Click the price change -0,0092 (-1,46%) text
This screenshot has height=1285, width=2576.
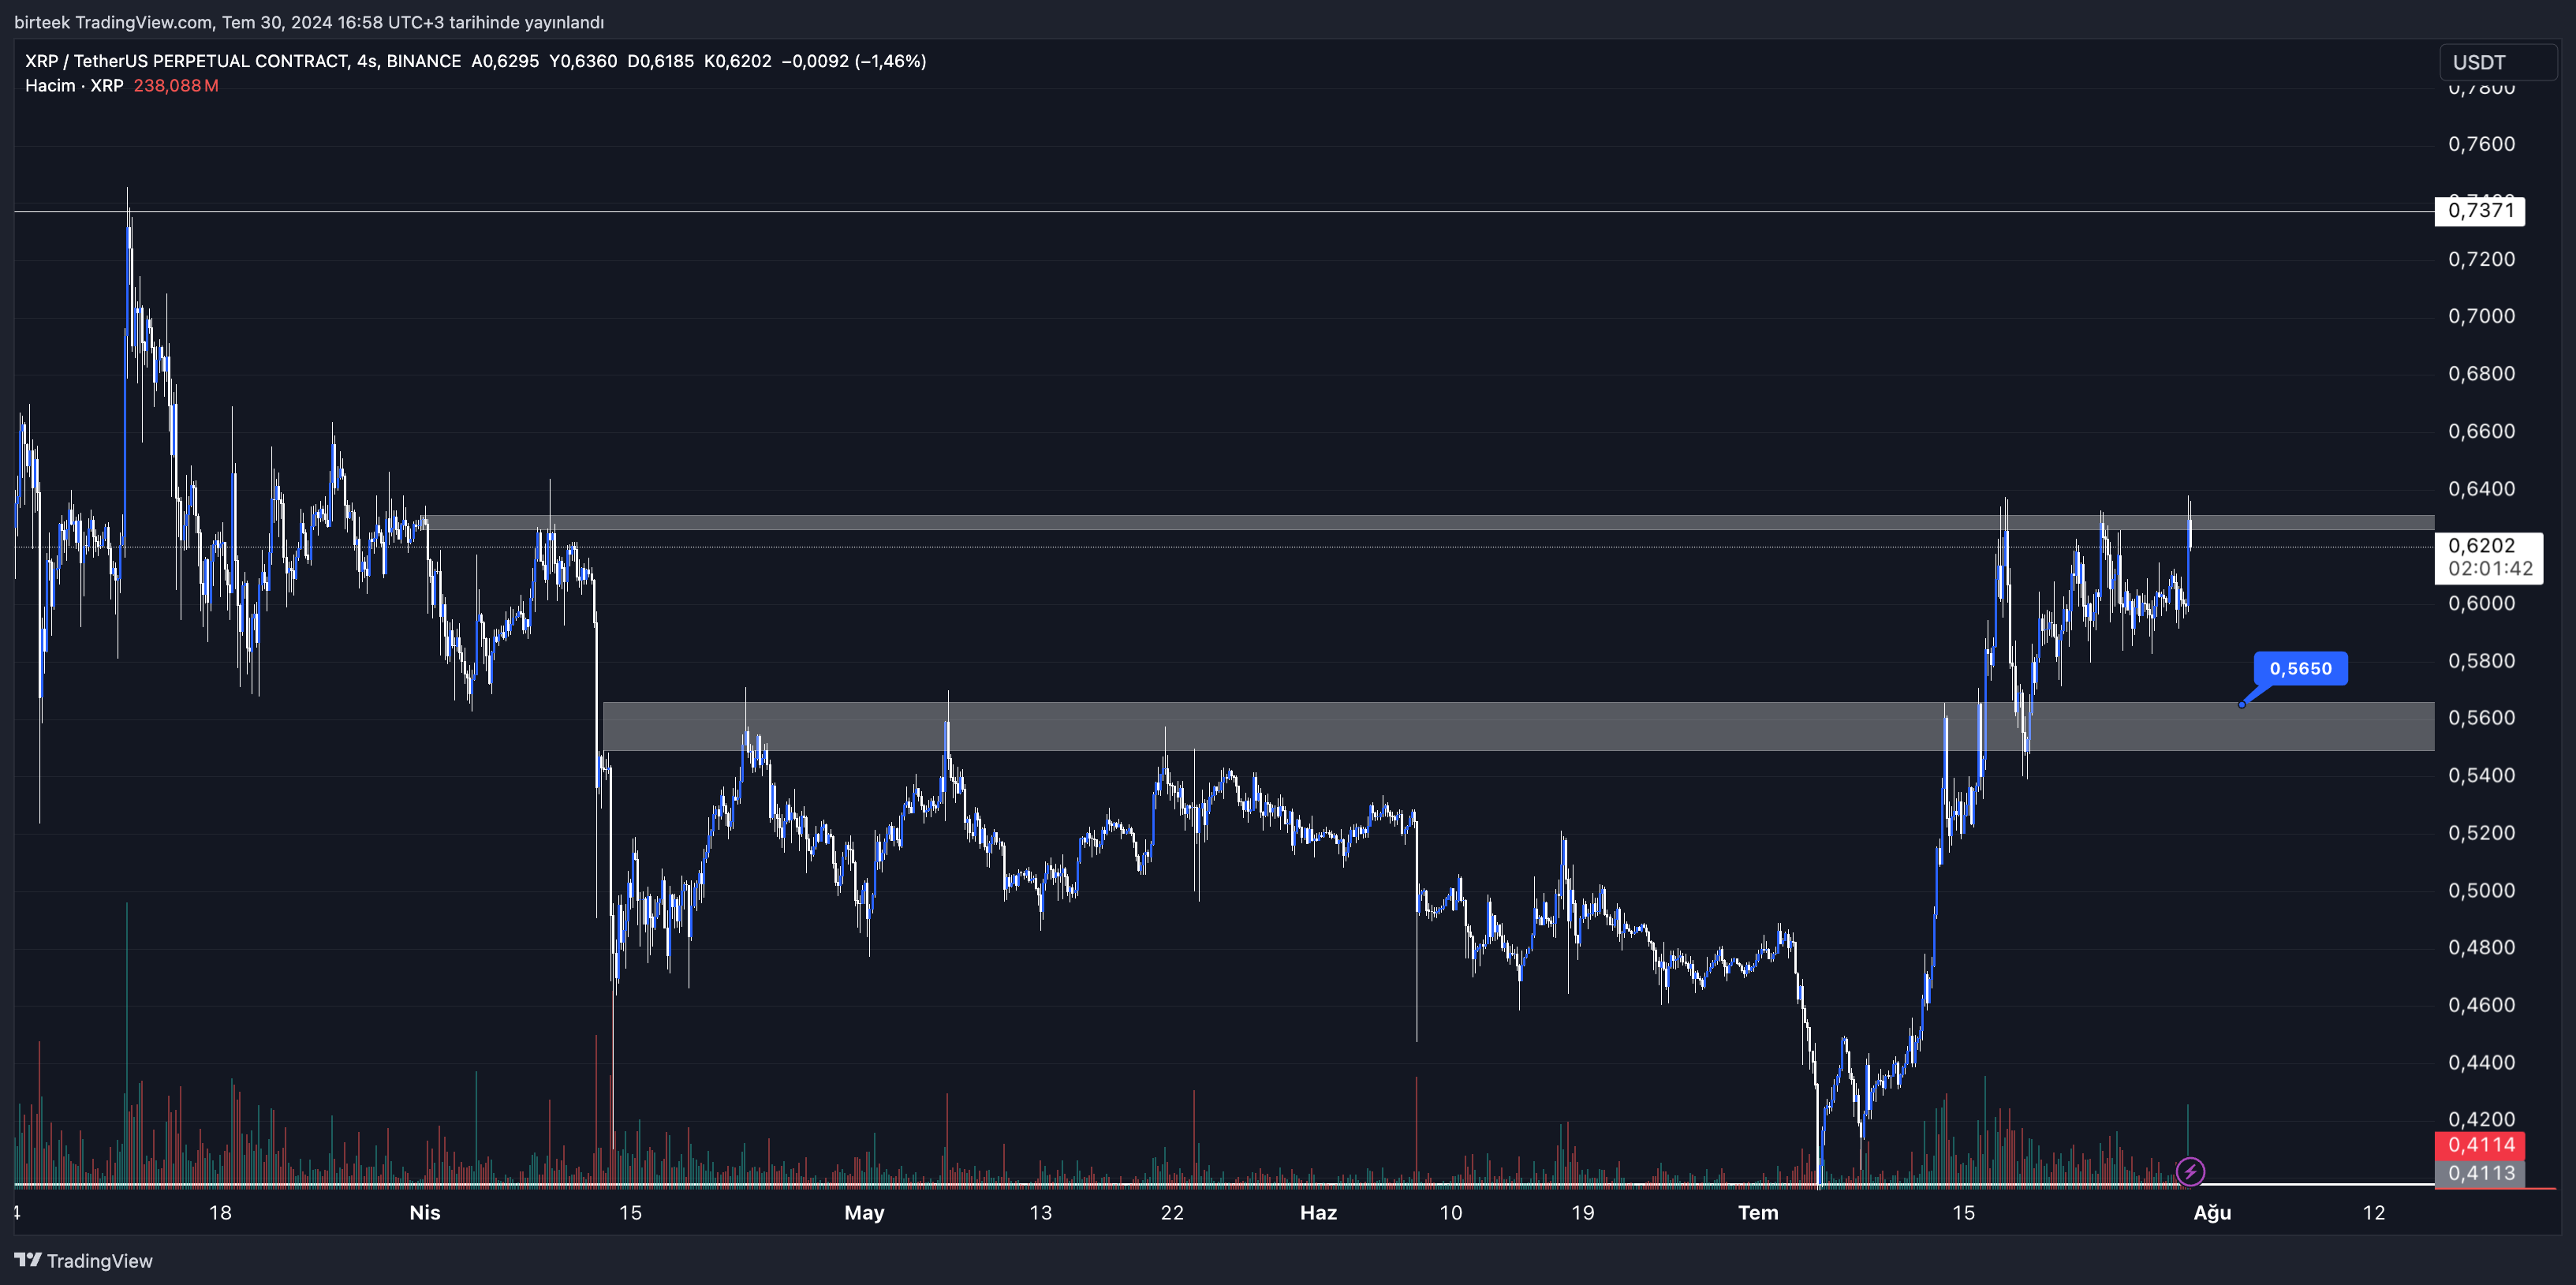(x=854, y=61)
